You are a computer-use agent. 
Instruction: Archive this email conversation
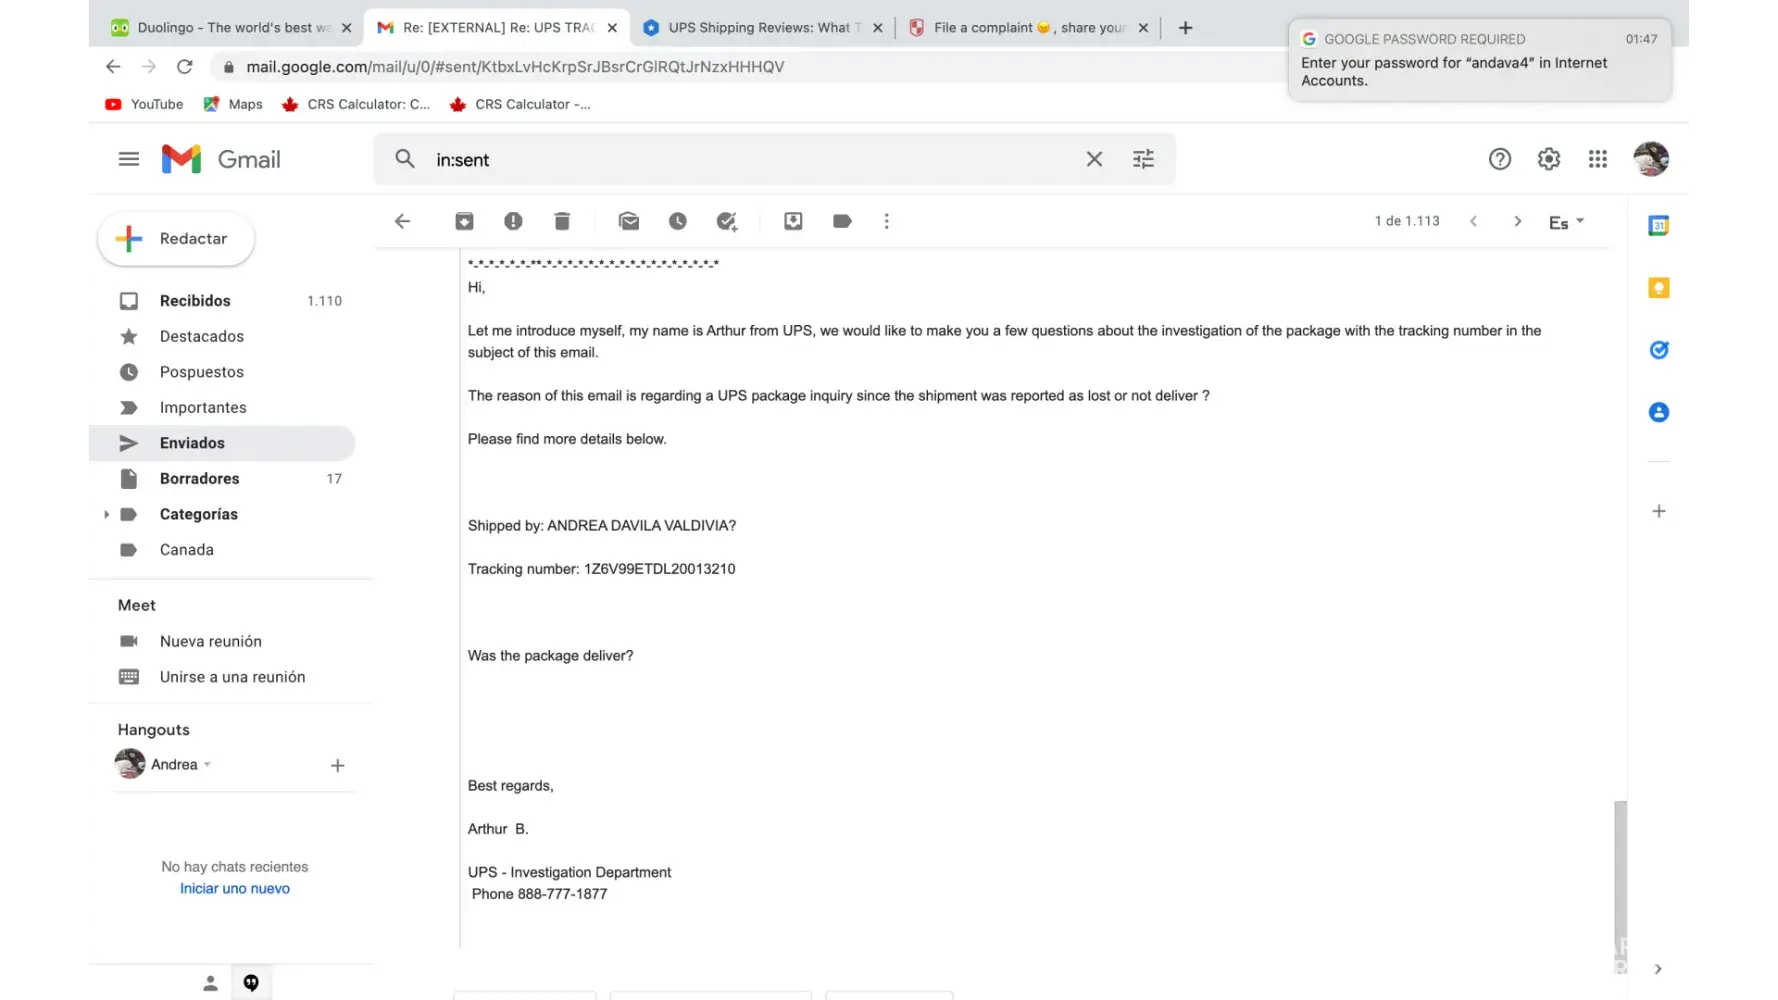(x=464, y=221)
